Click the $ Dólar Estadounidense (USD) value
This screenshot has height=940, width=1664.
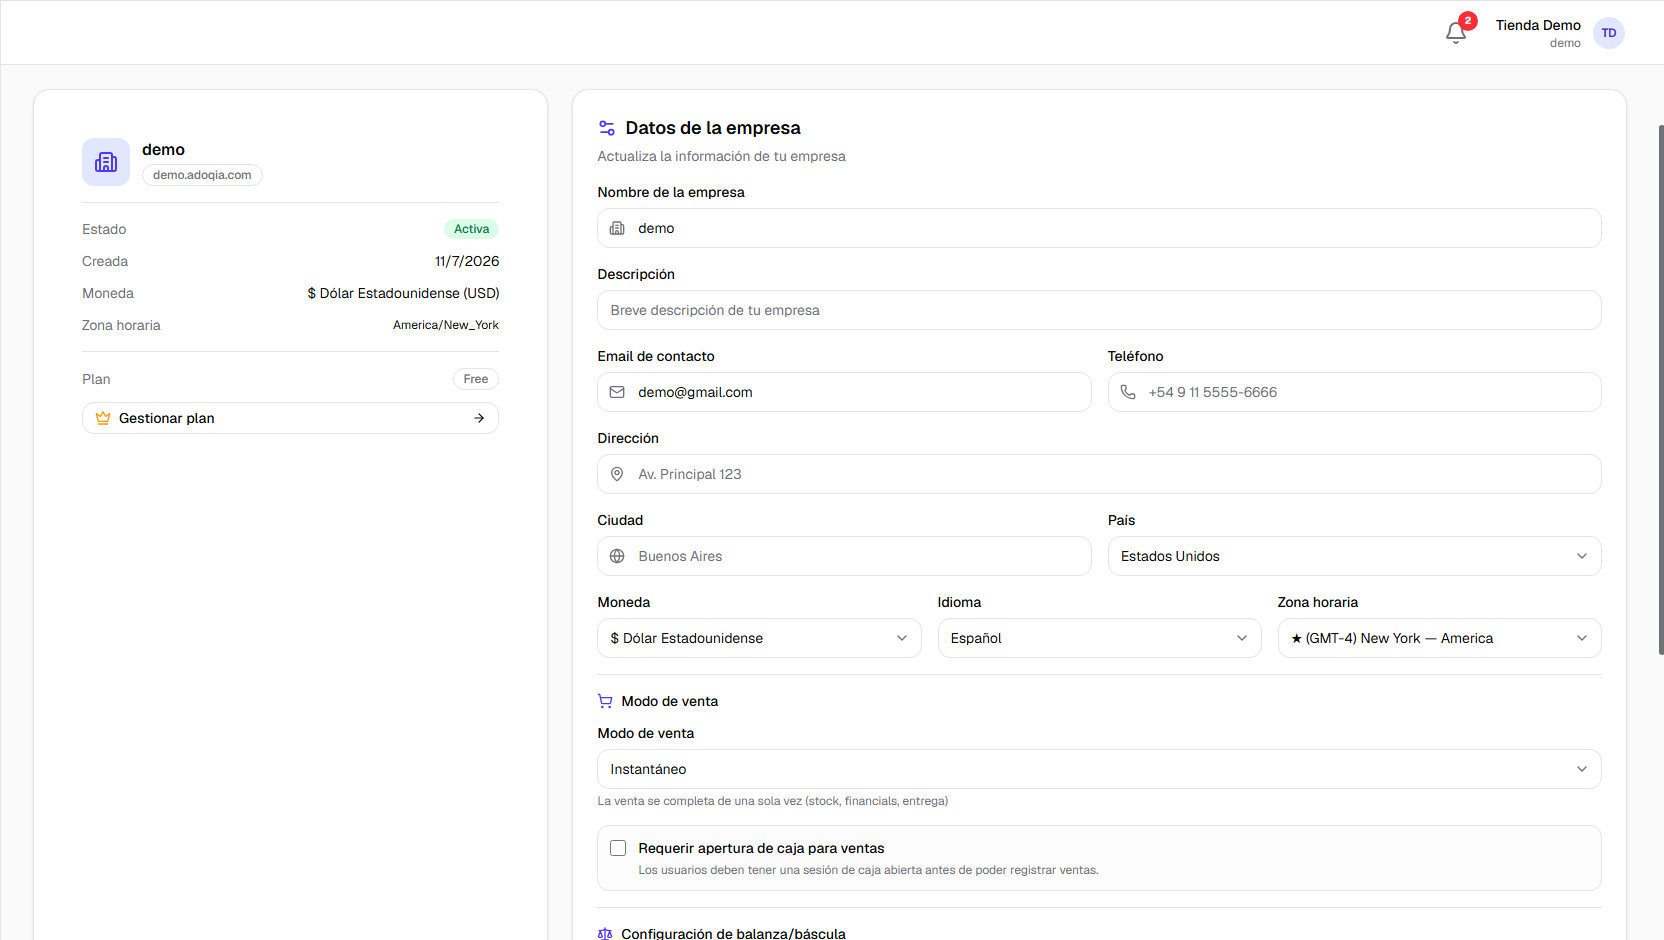403,293
